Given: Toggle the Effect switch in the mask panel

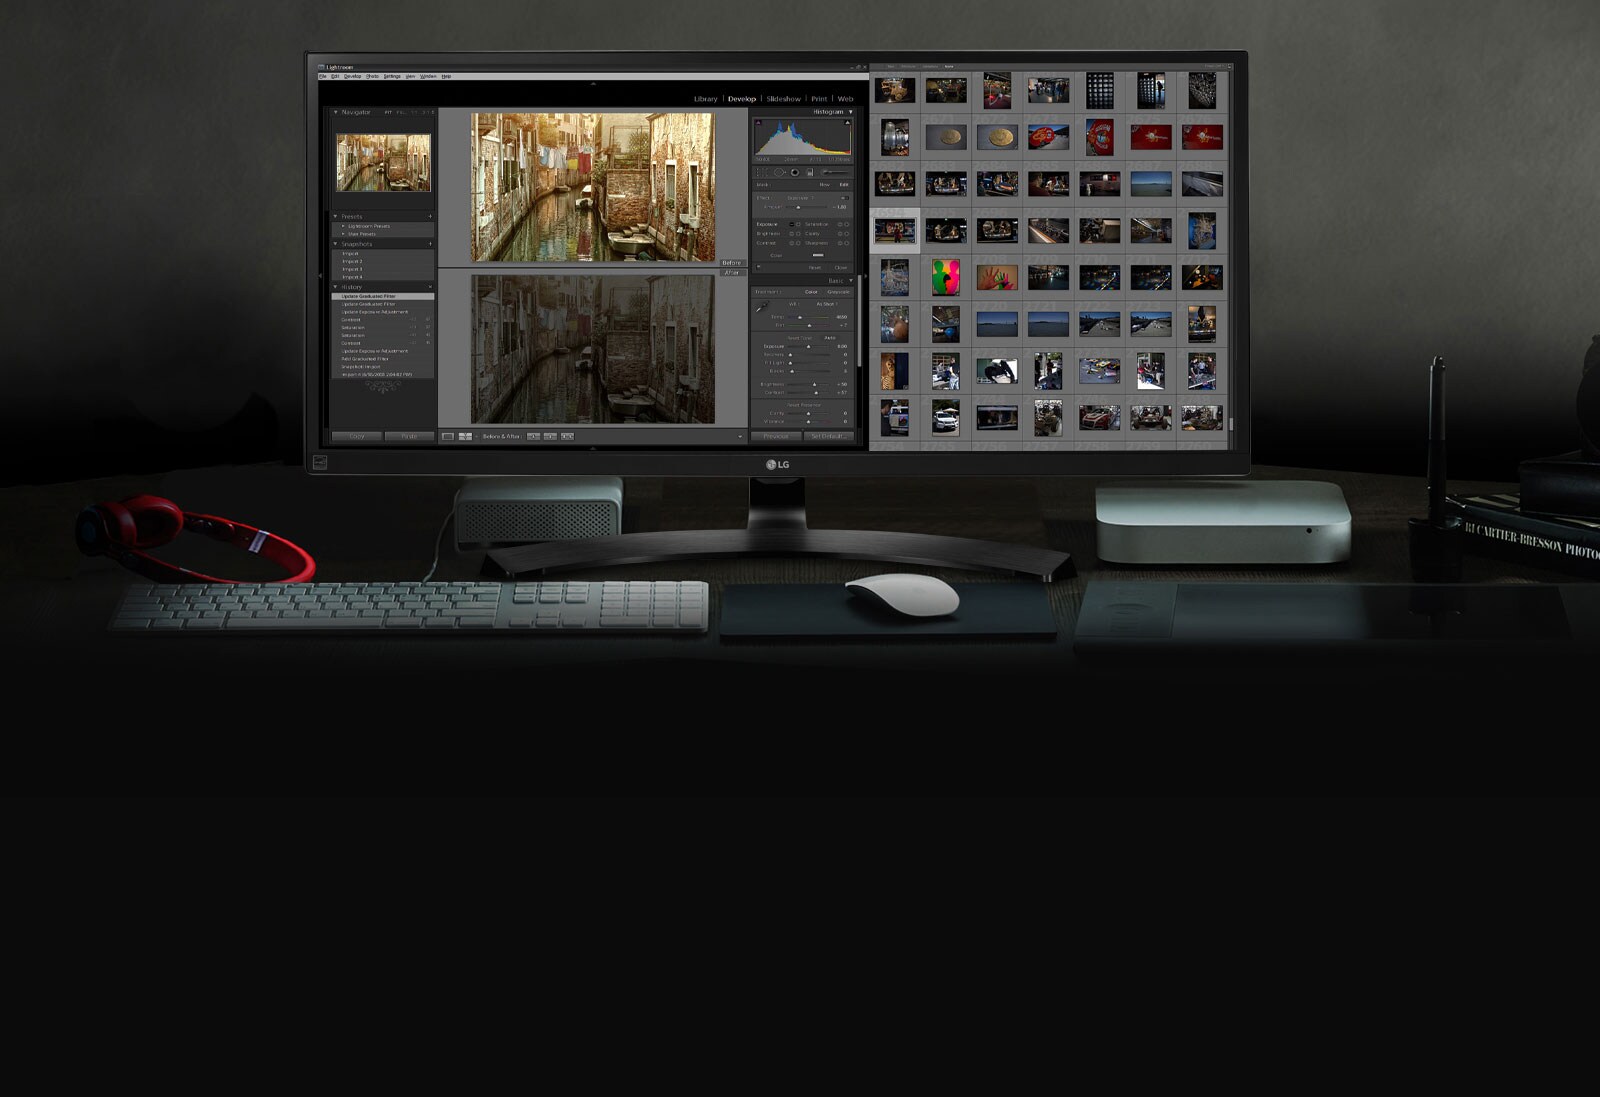Looking at the screenshot, I should pos(845,198).
